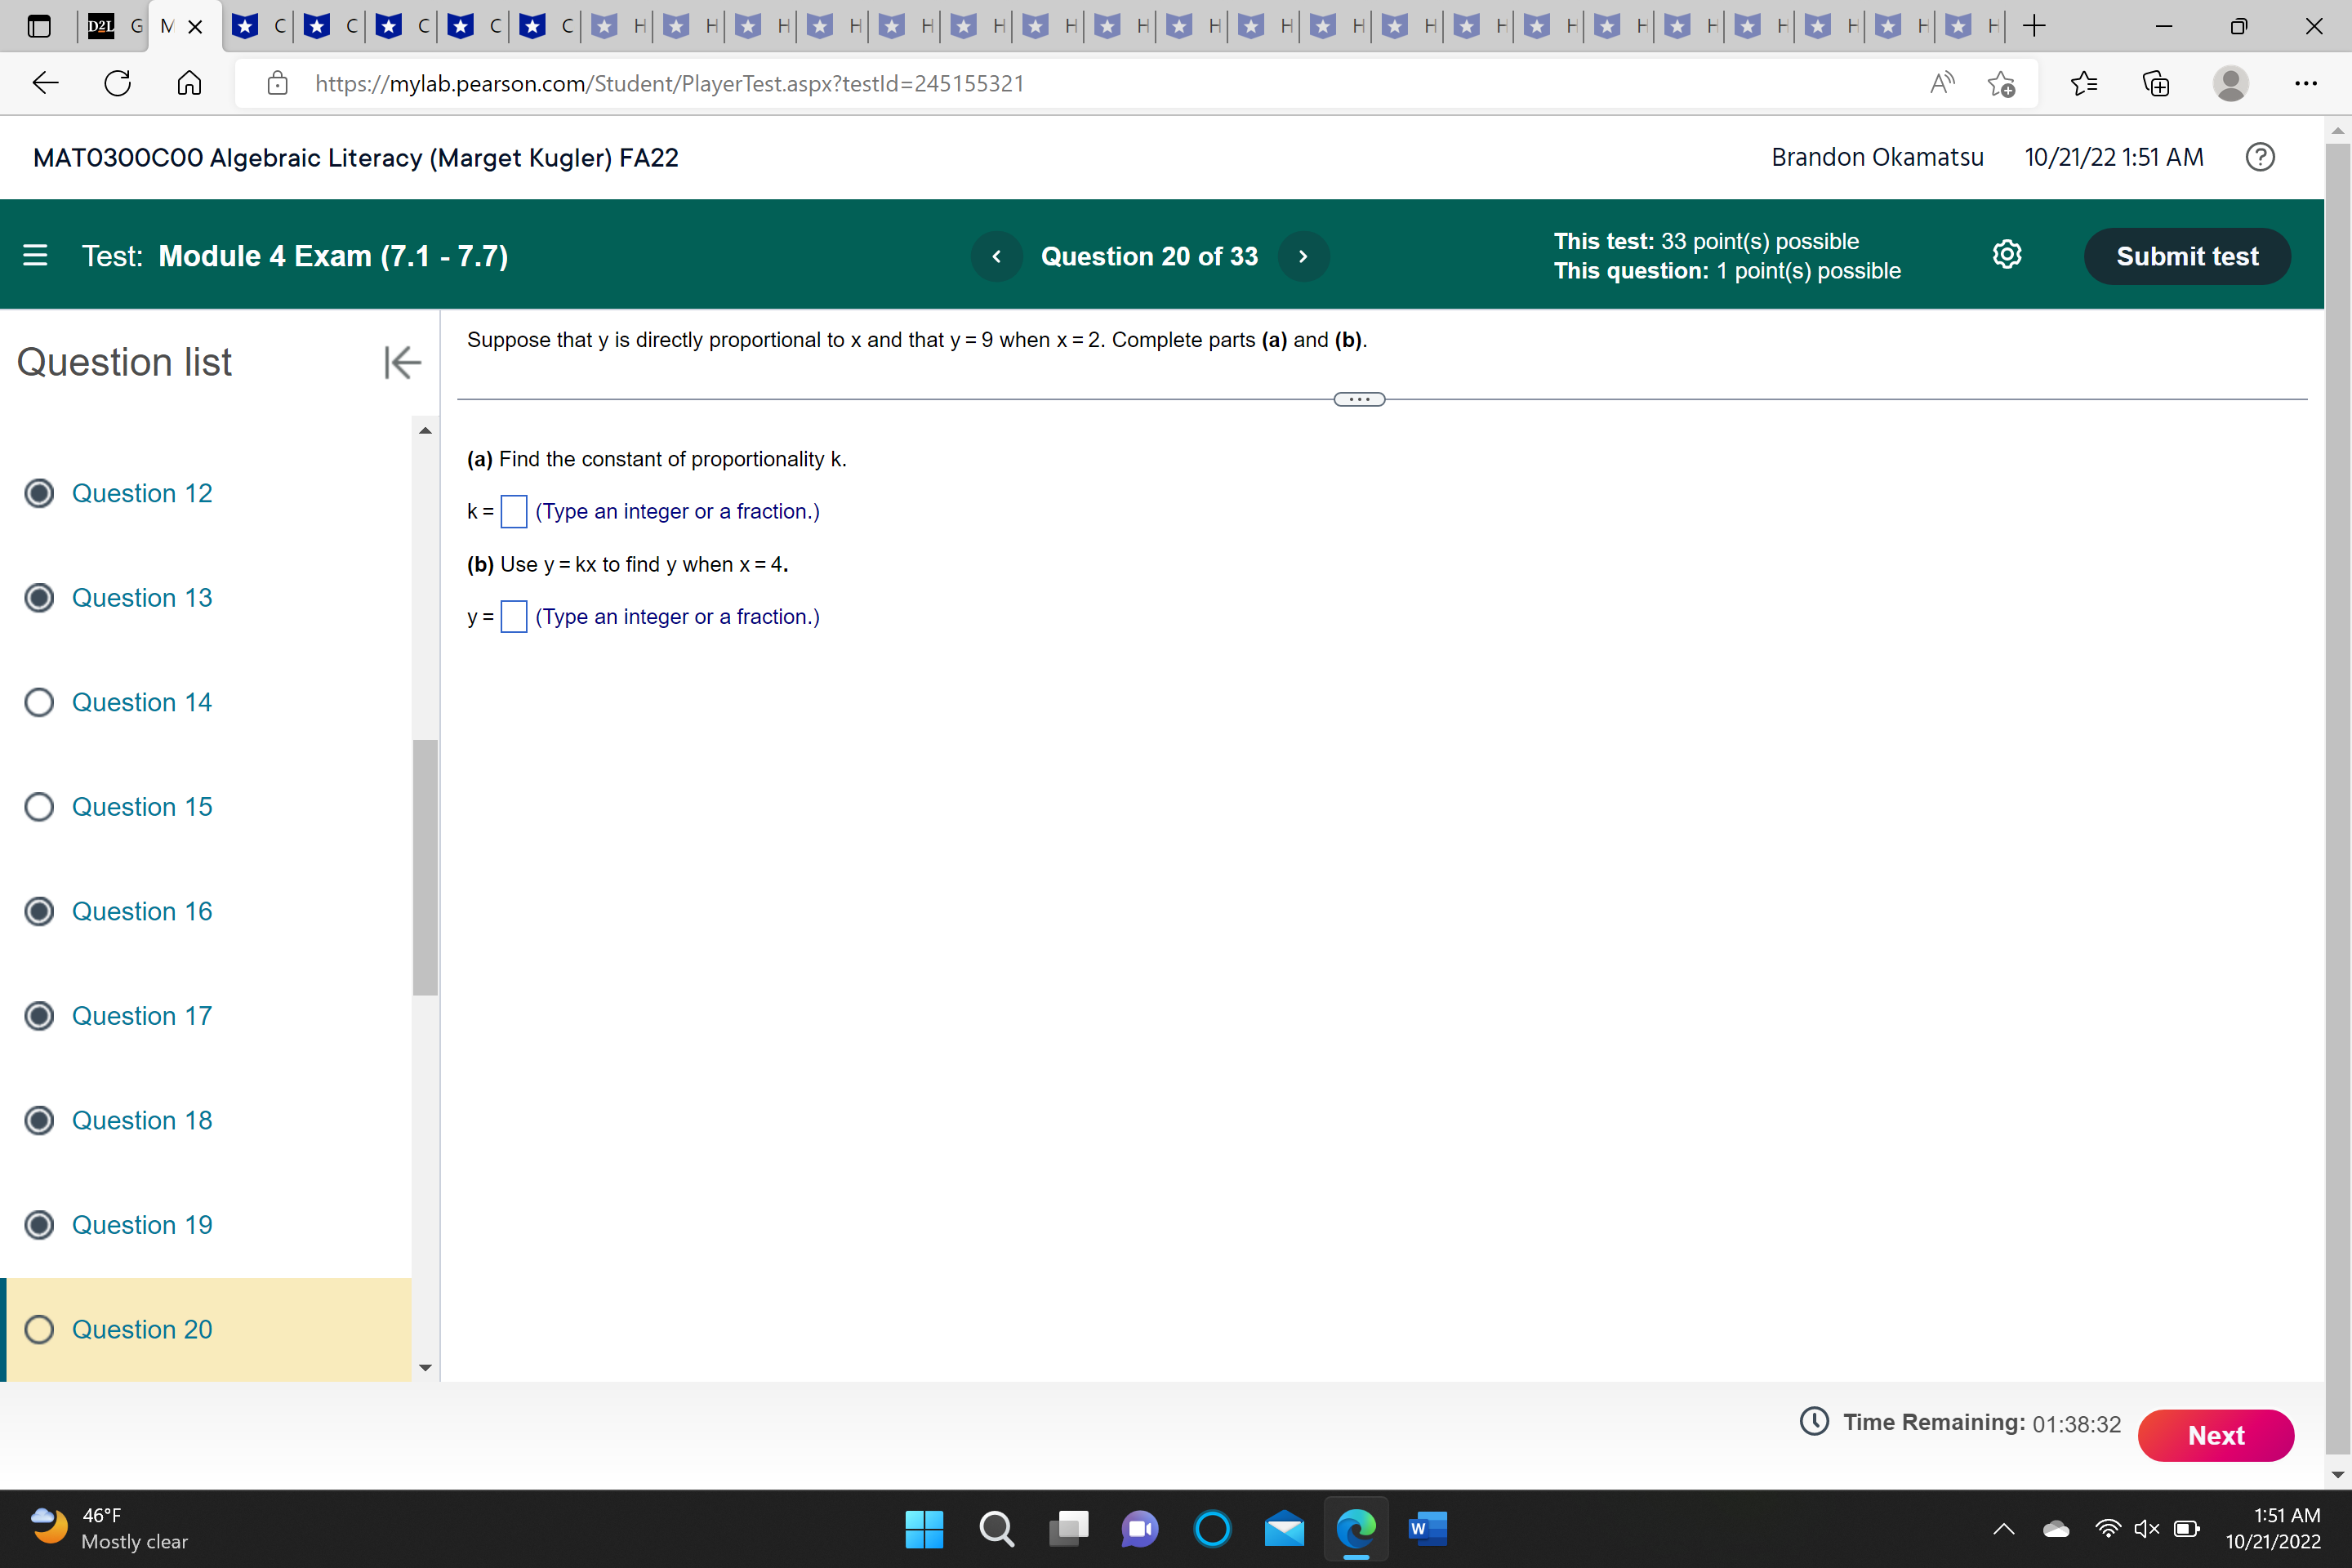Click the red Next button
The height and width of the screenshot is (1568, 2352).
click(x=2215, y=1435)
